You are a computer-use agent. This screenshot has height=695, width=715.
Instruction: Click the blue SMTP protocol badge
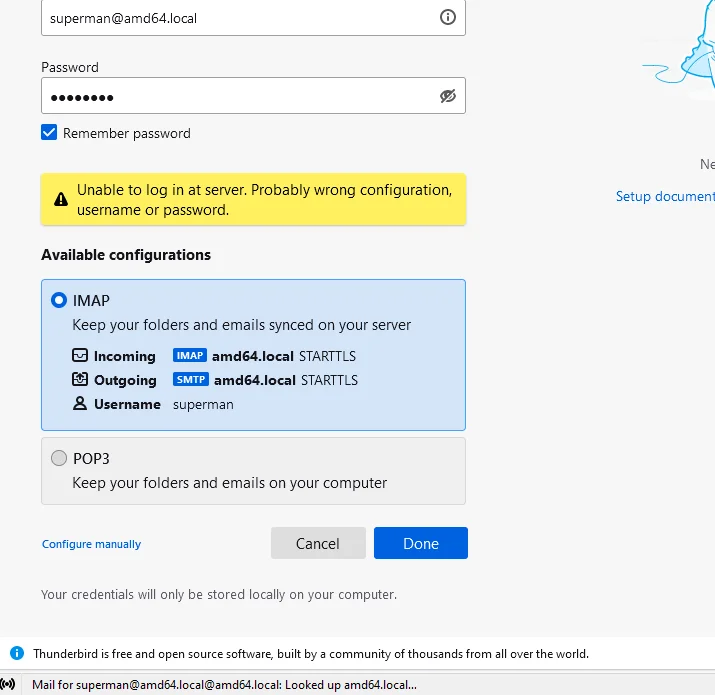190,380
